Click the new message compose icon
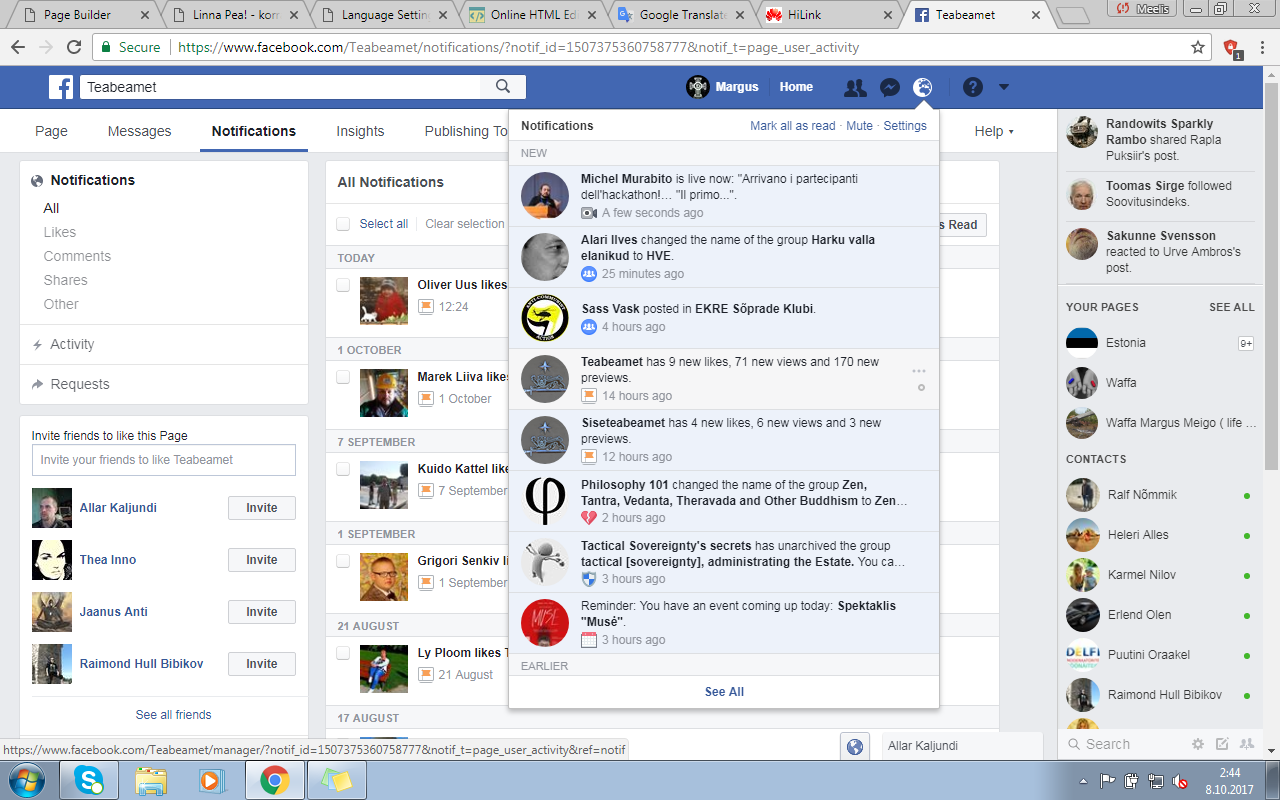The height and width of the screenshot is (800, 1280). (x=1222, y=744)
